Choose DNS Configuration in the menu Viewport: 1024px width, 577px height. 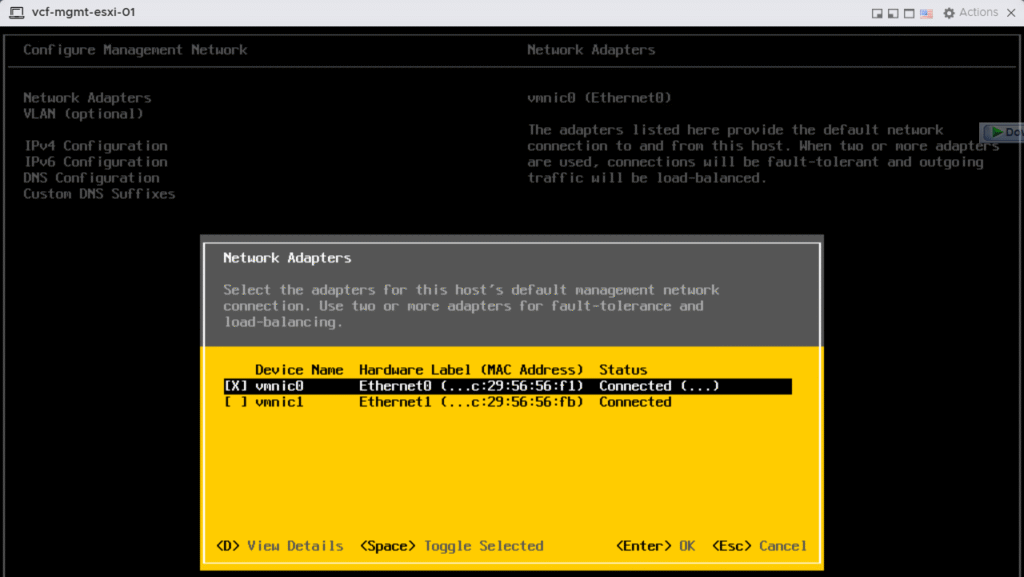(x=91, y=178)
